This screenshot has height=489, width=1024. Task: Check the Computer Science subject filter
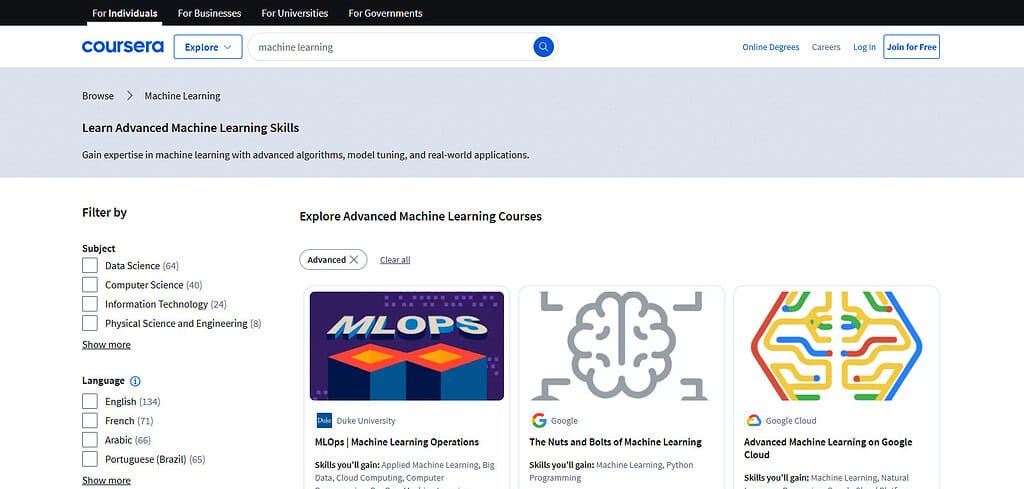click(90, 285)
